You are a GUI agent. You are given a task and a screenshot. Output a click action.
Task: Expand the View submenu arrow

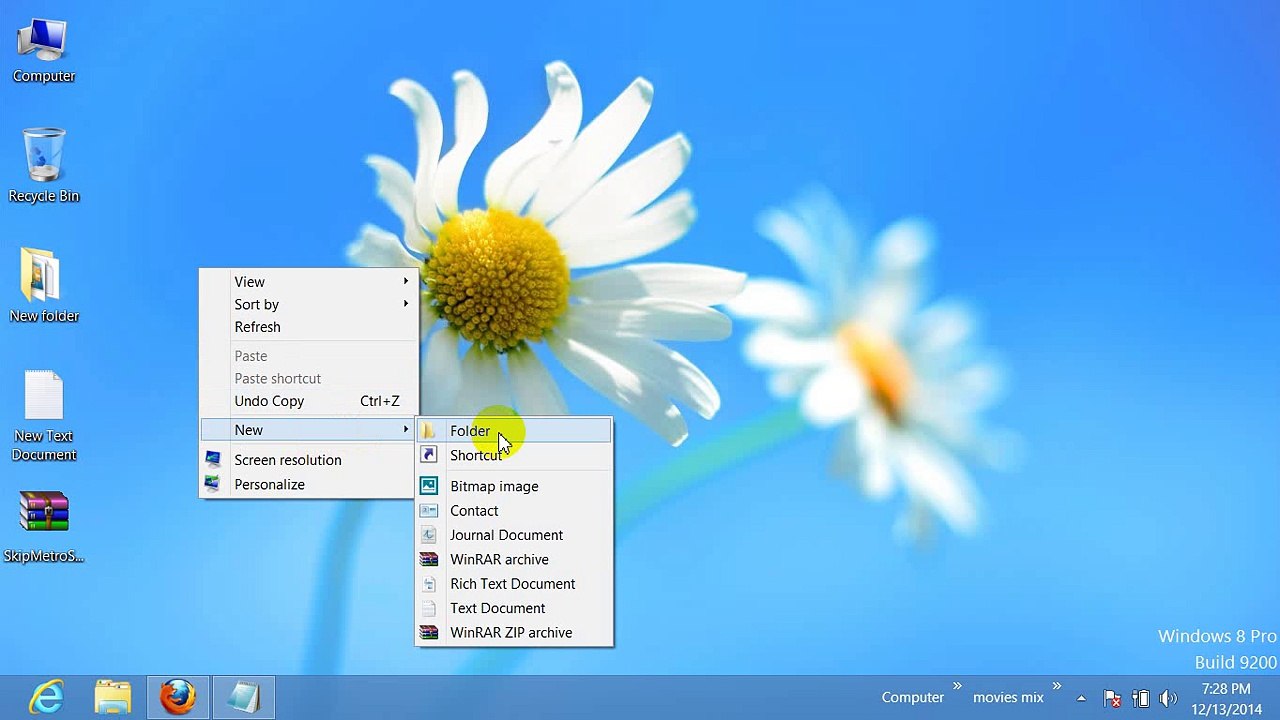coord(406,281)
